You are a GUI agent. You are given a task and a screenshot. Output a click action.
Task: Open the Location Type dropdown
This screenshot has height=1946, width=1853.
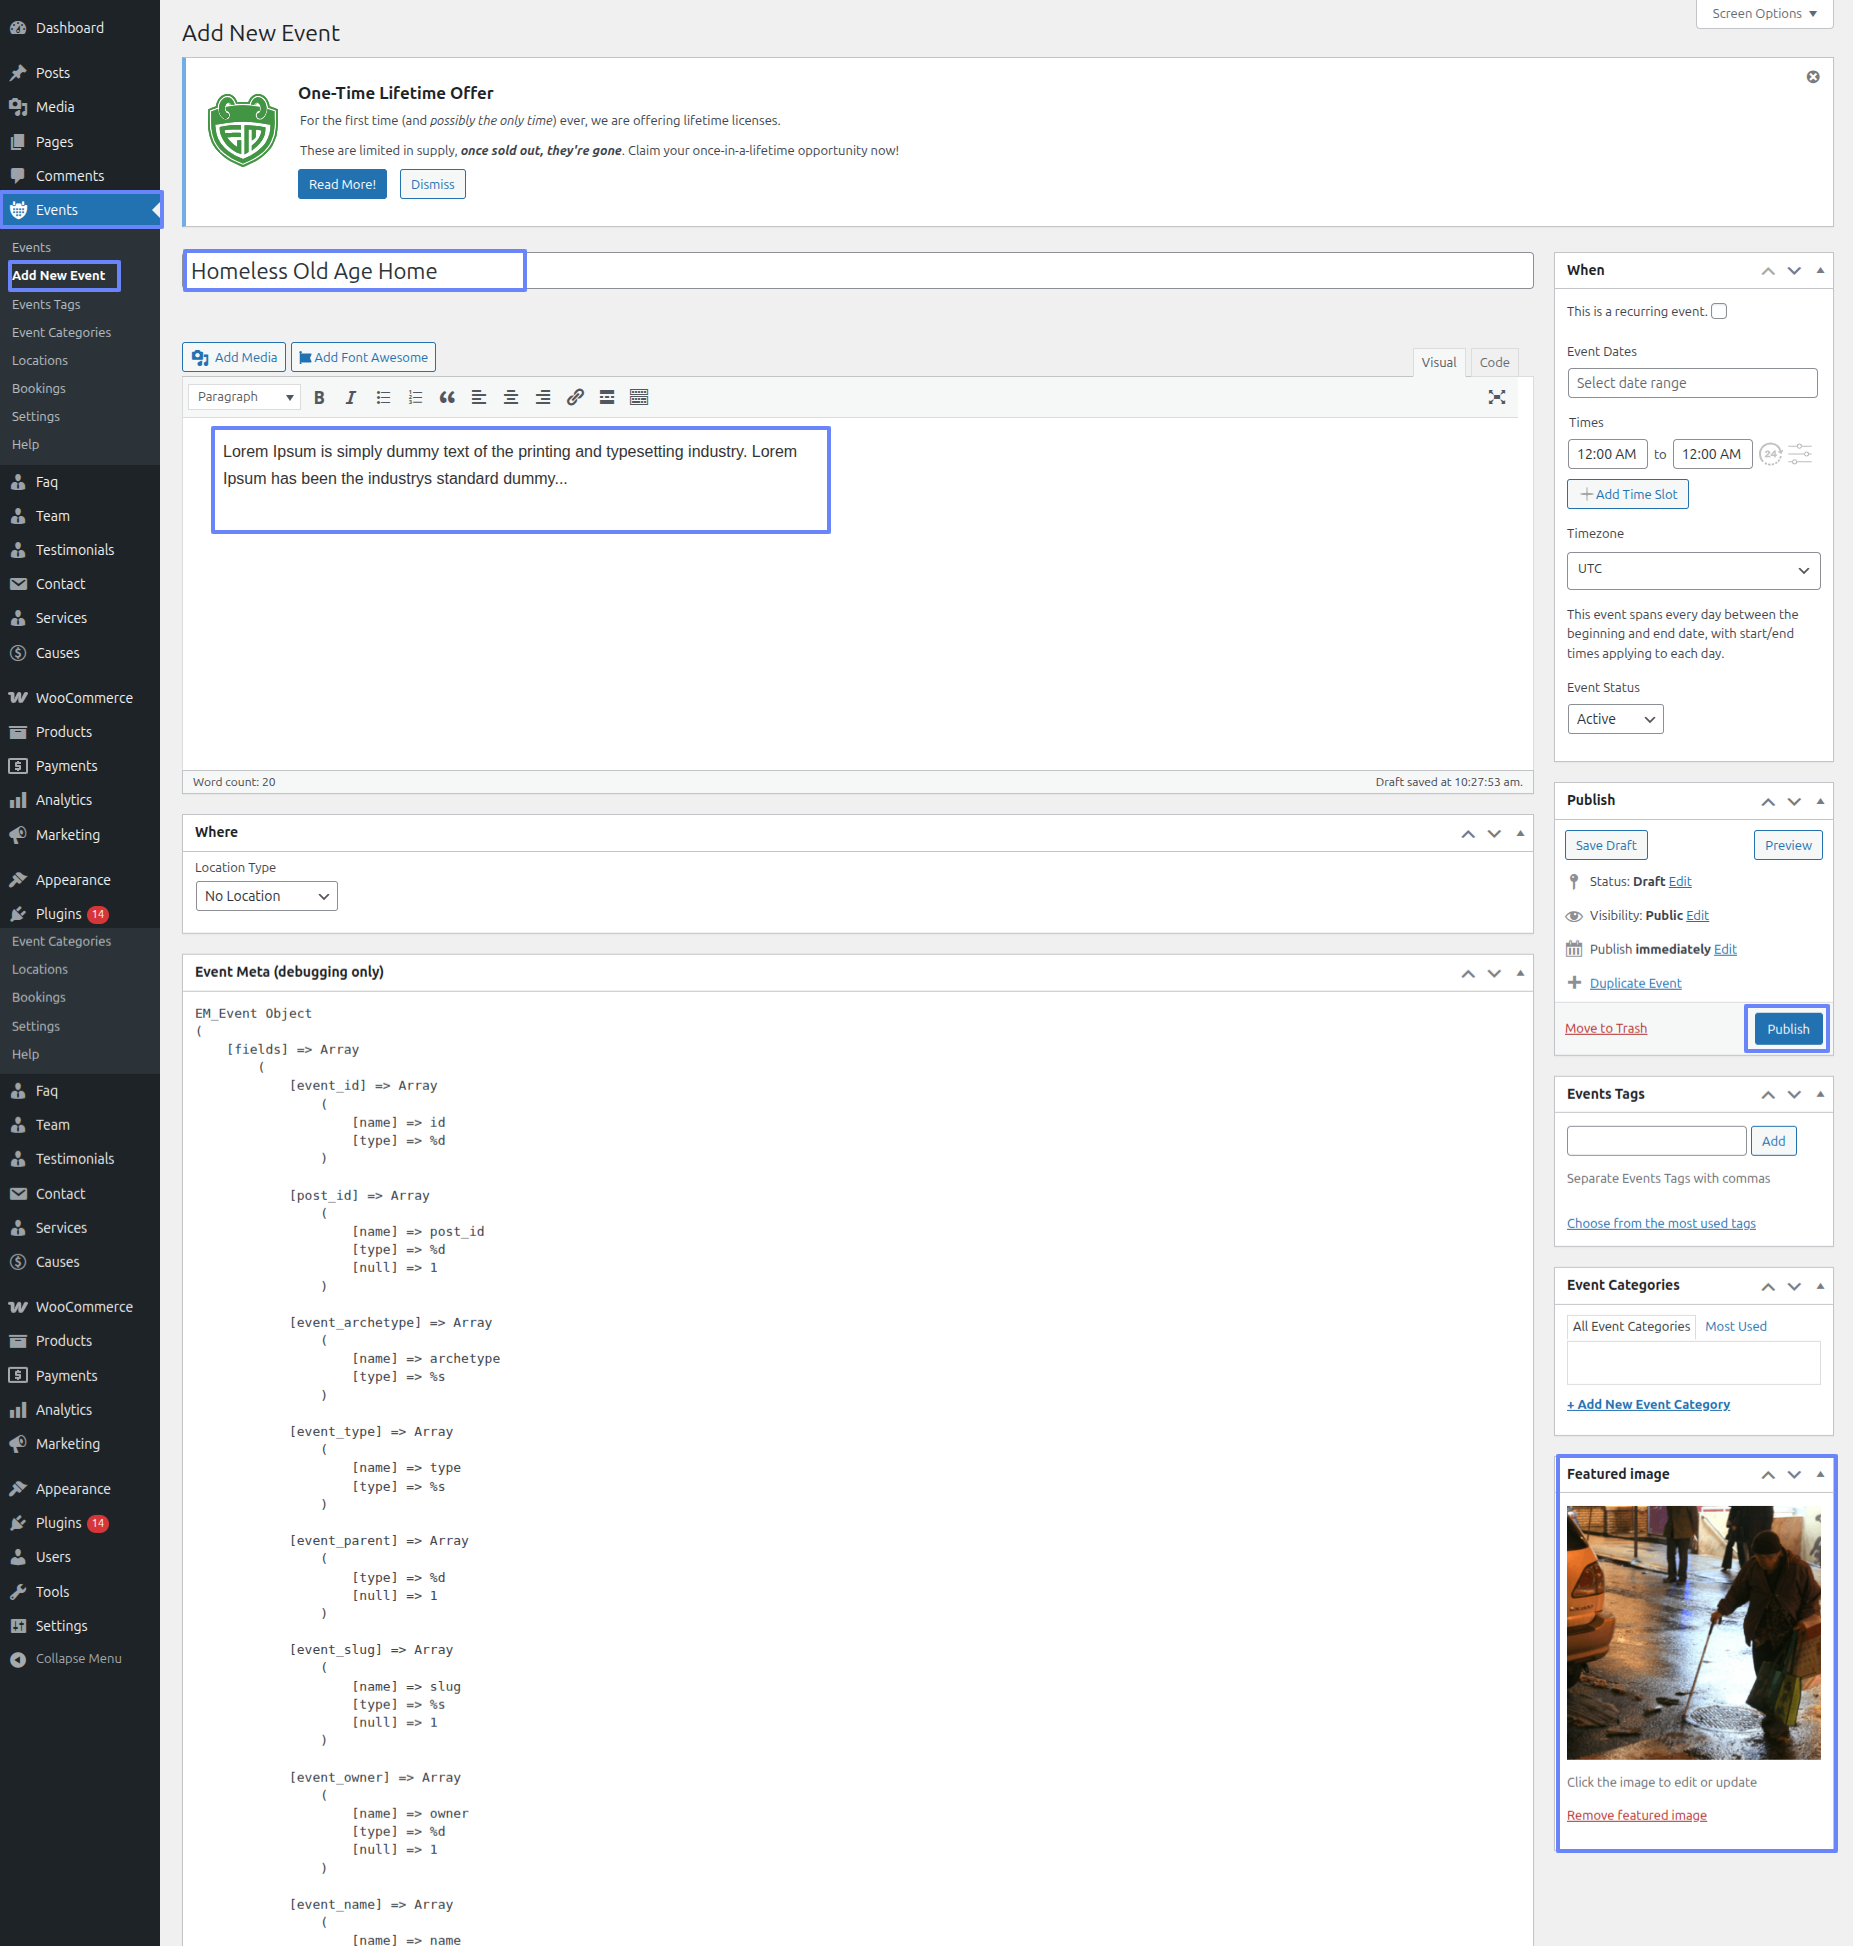point(266,896)
